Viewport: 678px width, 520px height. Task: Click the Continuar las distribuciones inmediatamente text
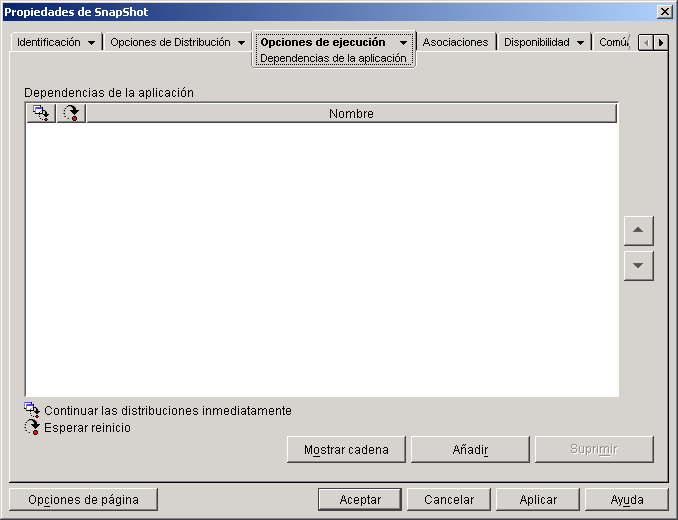point(168,410)
